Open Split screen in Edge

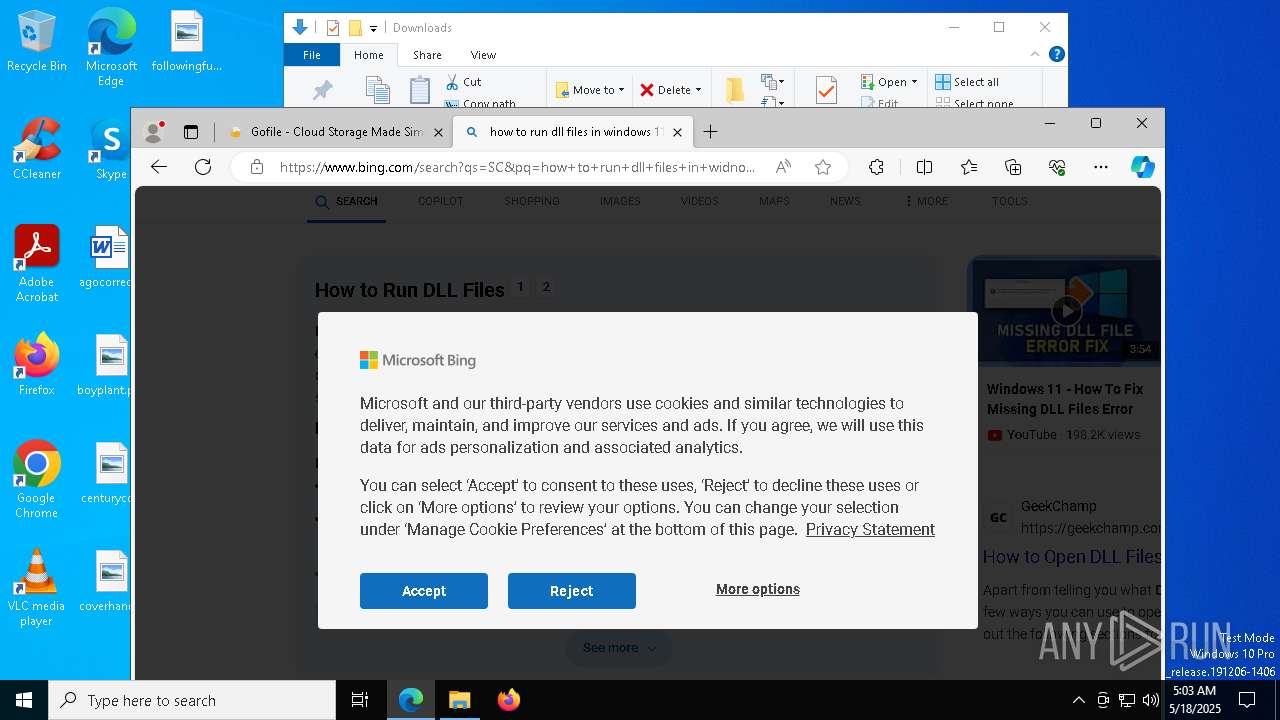[924, 167]
